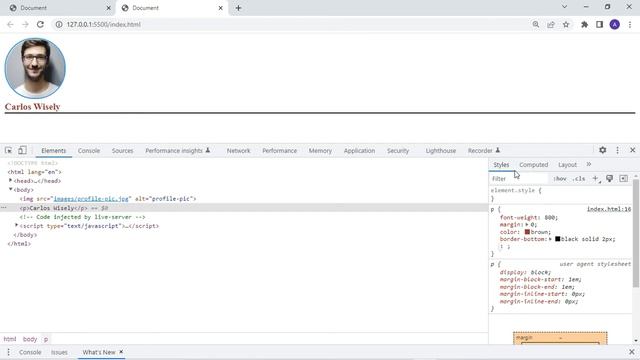Image resolution: width=640 pixels, height=360 pixels.
Task: Activate the inspect element picker icon
Action: 8,150
